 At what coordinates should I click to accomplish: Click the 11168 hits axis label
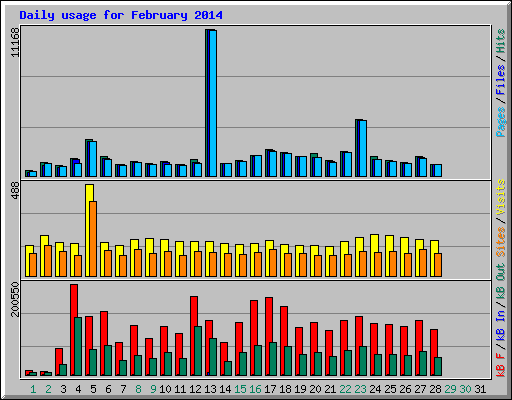point(15,42)
